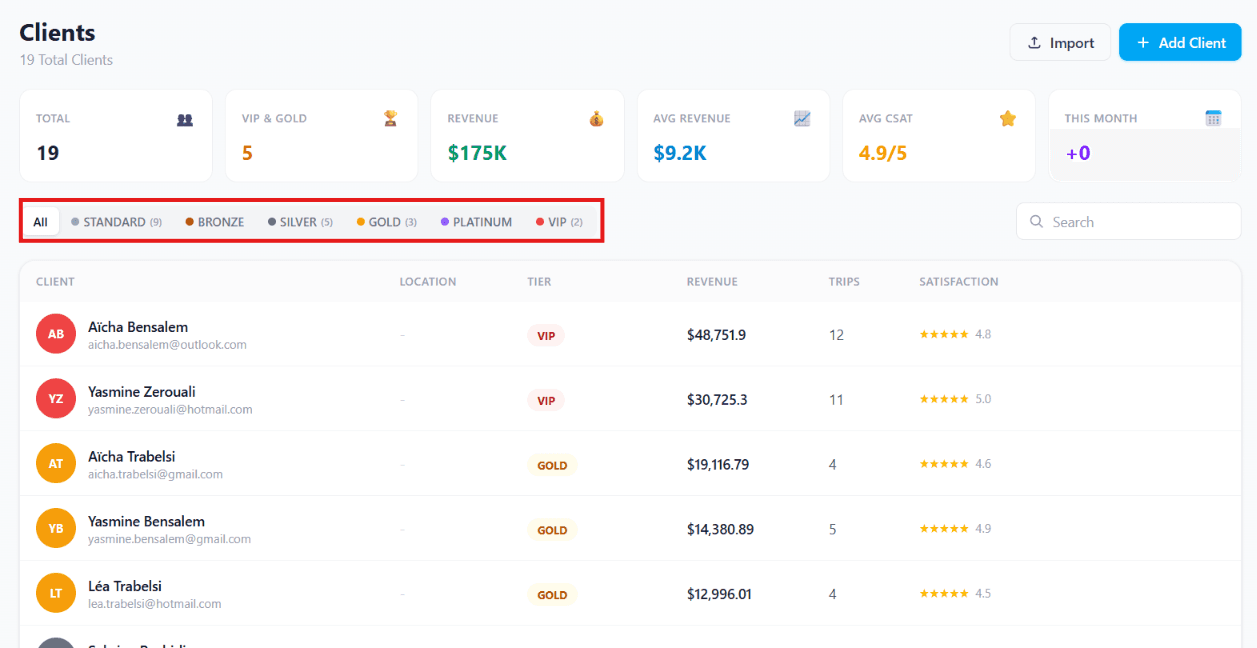Click the LT avatar for Léa Trabelsi
The height and width of the screenshot is (648, 1257).
56,594
